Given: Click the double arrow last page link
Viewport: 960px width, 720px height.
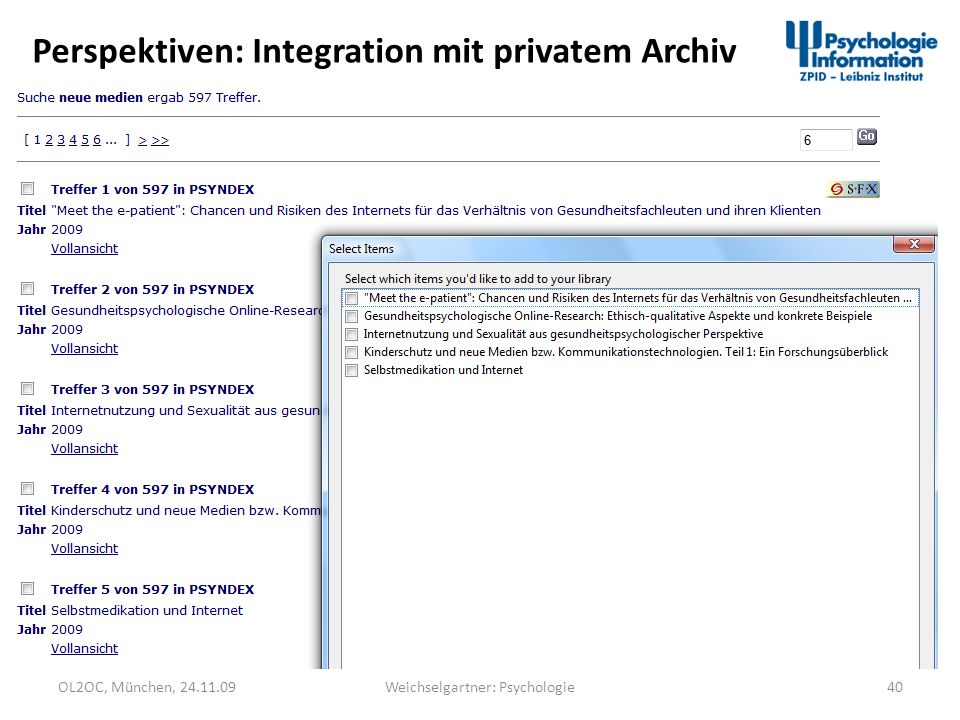Looking at the screenshot, I should point(160,141).
